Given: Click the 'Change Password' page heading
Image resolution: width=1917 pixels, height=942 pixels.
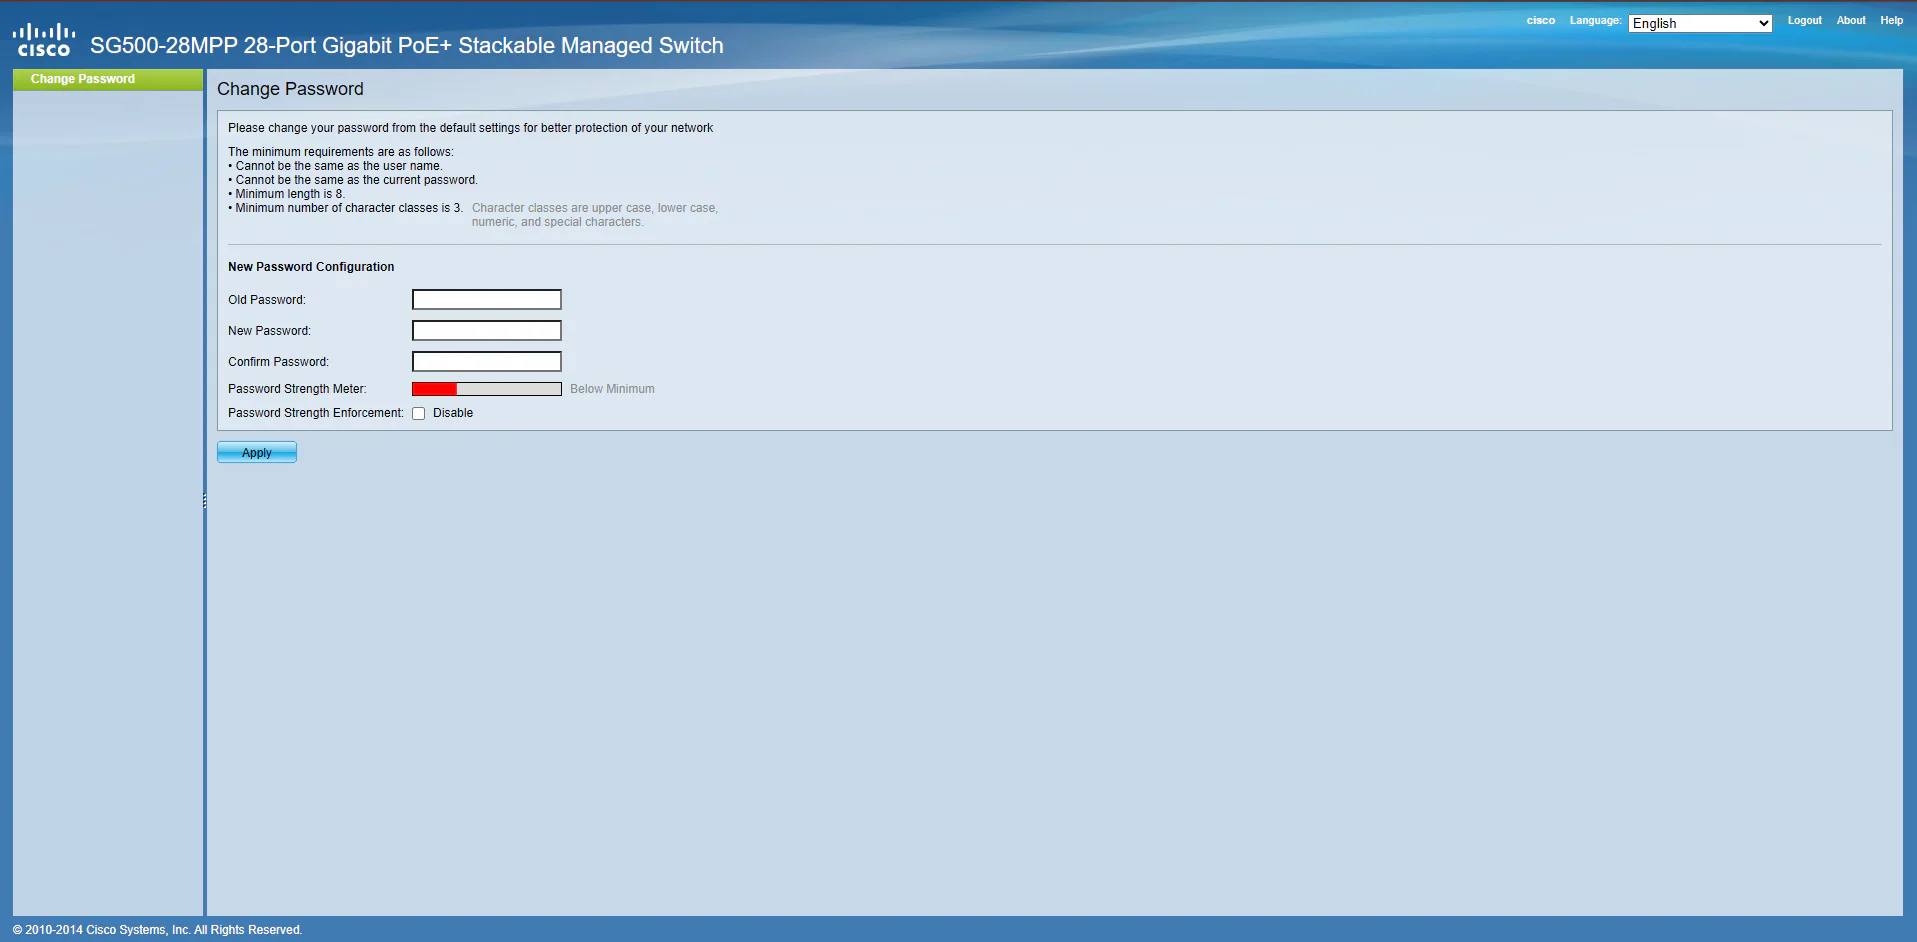Looking at the screenshot, I should 290,89.
